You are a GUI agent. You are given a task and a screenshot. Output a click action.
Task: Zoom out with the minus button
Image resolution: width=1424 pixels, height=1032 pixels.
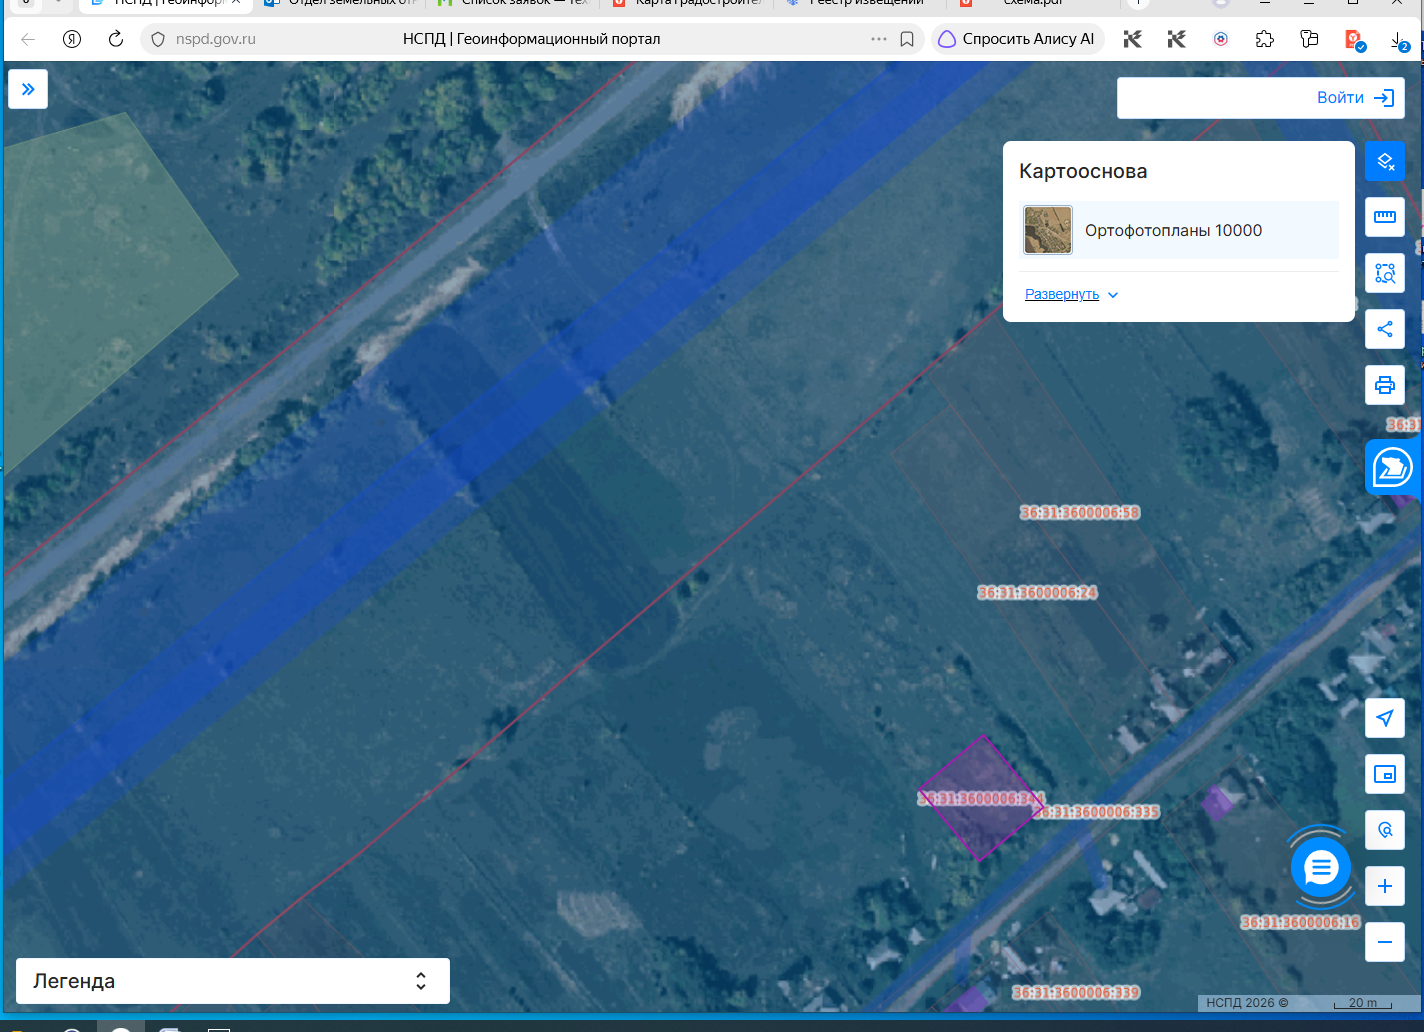(x=1385, y=942)
